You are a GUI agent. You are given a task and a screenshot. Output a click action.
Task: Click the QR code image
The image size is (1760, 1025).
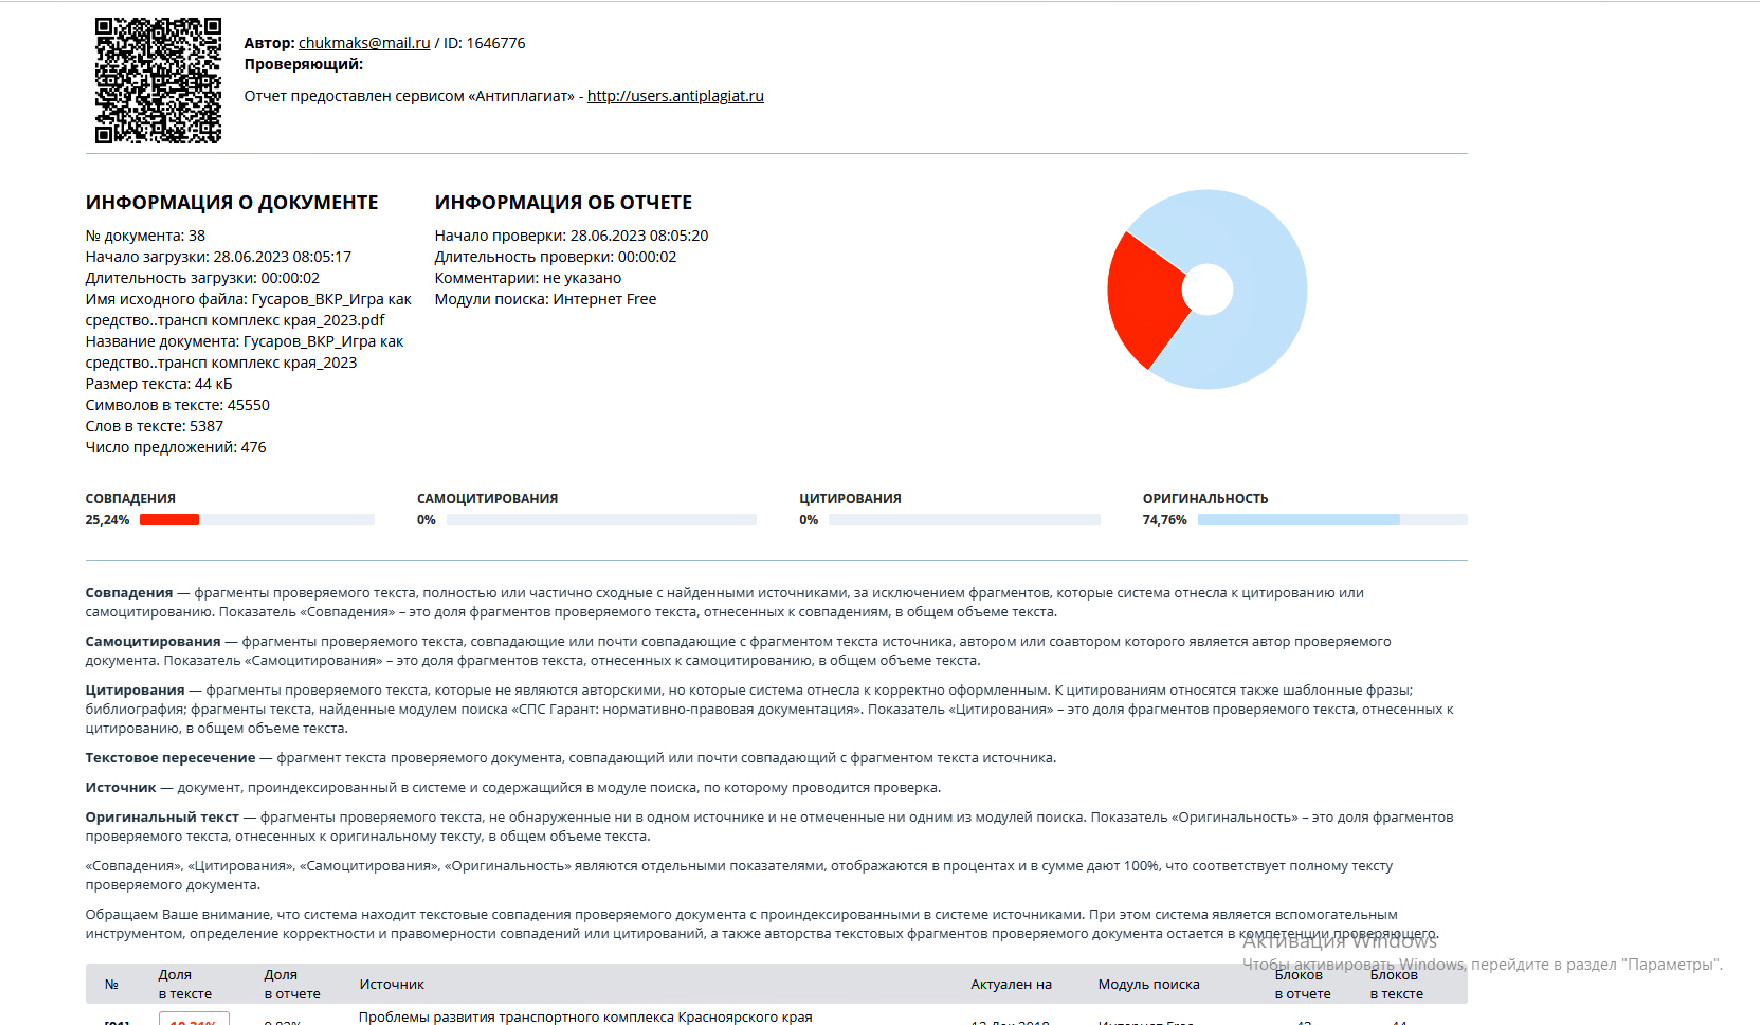tap(157, 80)
